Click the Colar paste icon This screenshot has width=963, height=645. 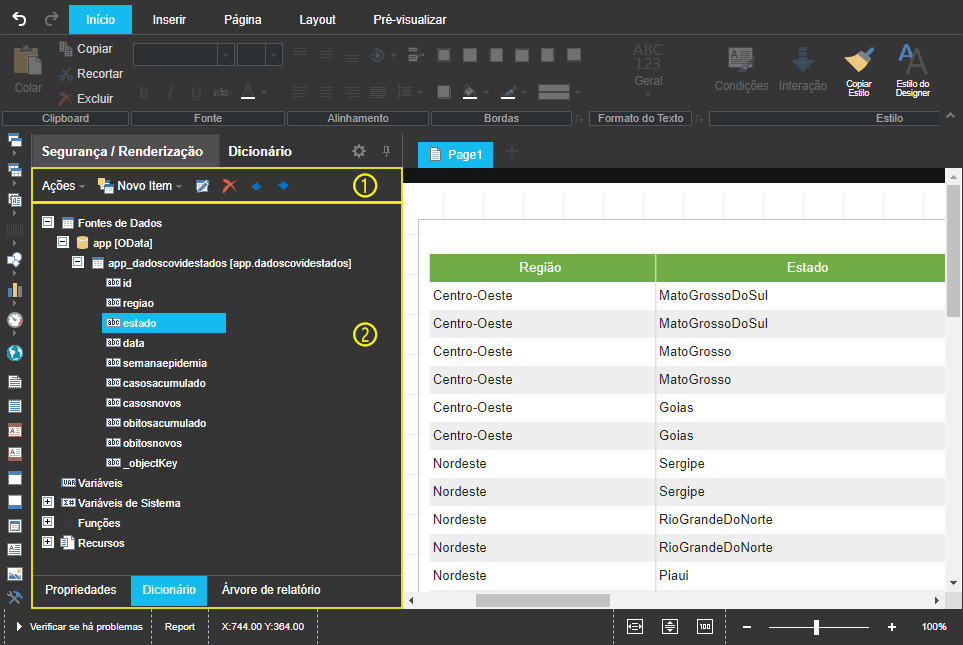click(28, 69)
